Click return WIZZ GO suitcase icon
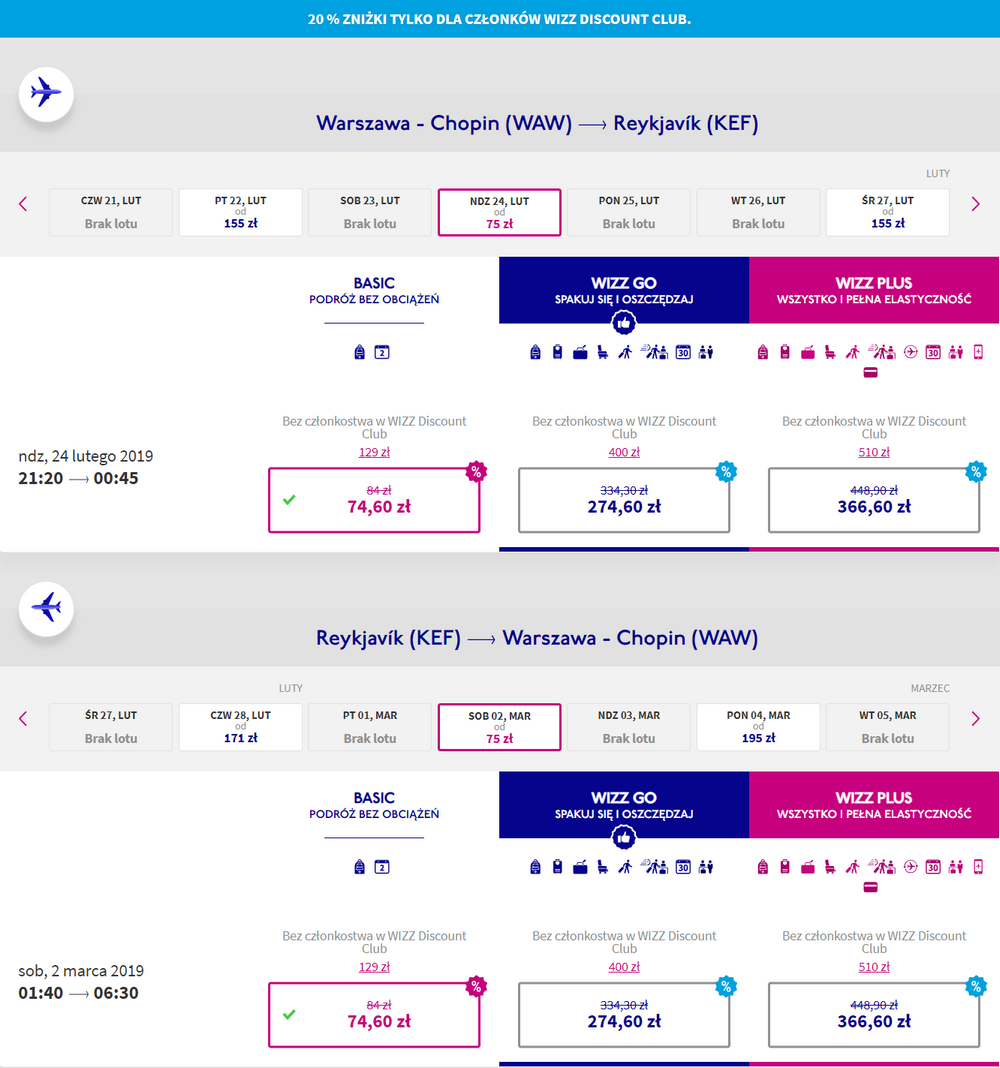The image size is (1000, 1068). [x=557, y=867]
